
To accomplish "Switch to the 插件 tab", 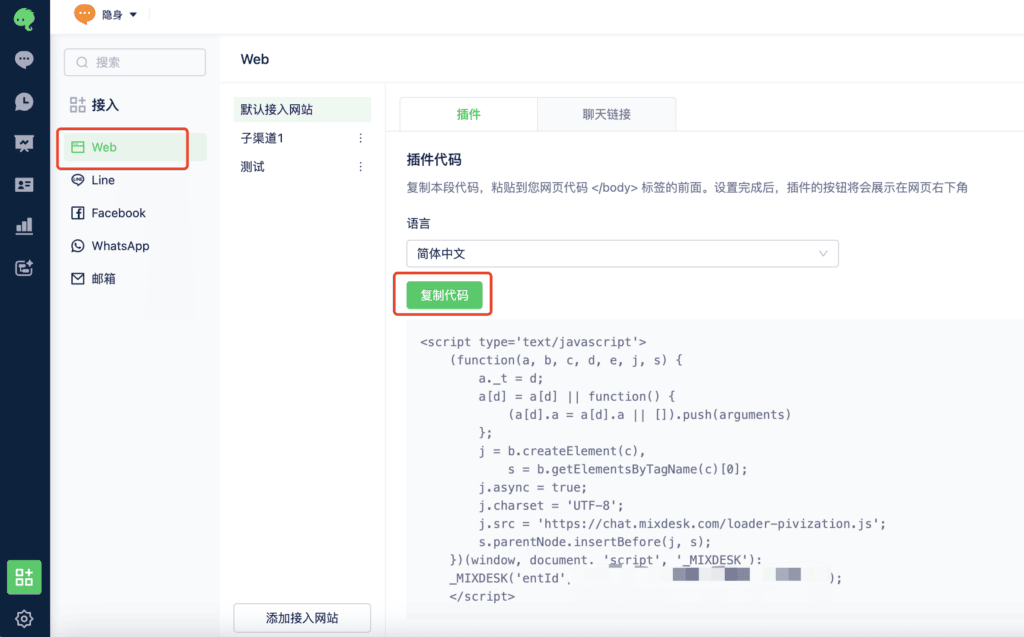I will (x=468, y=114).
